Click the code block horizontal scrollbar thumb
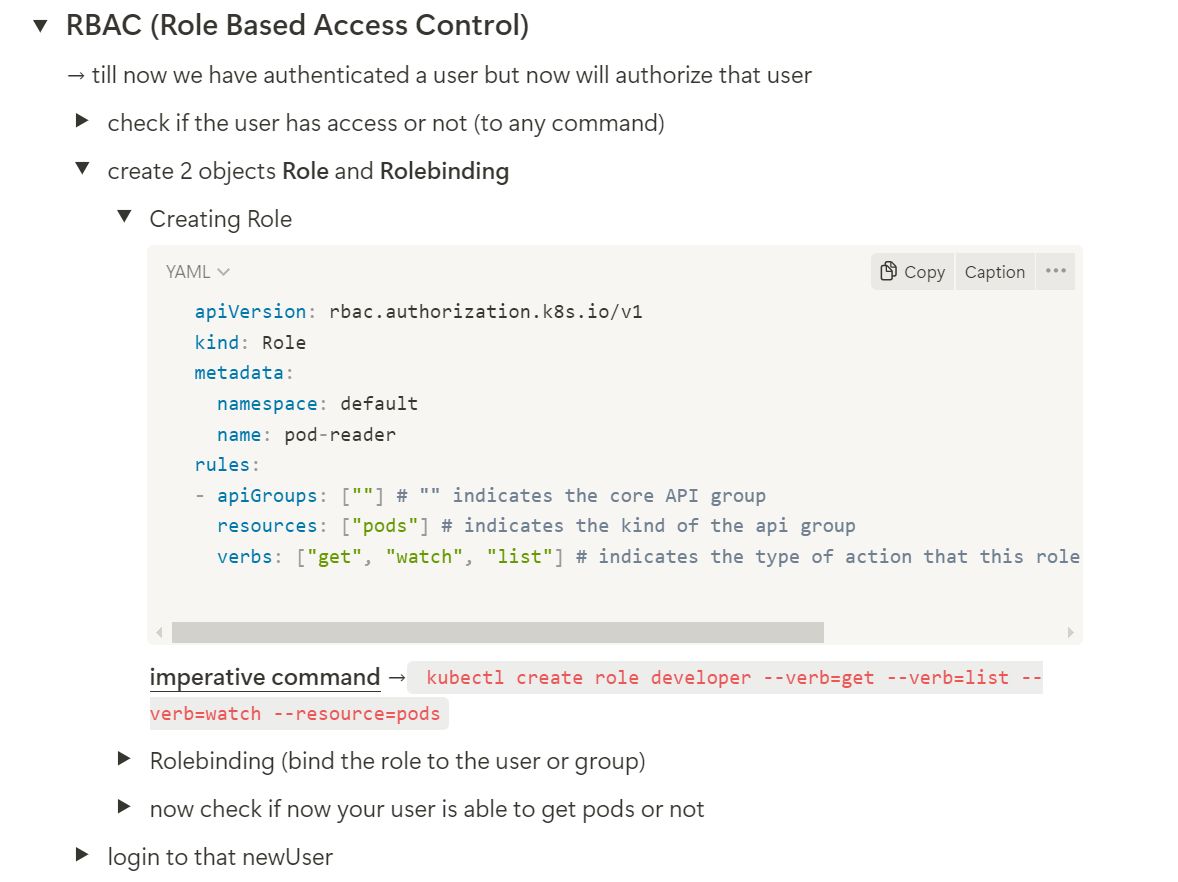Image resolution: width=1178 pixels, height=882 pixels. 497,633
